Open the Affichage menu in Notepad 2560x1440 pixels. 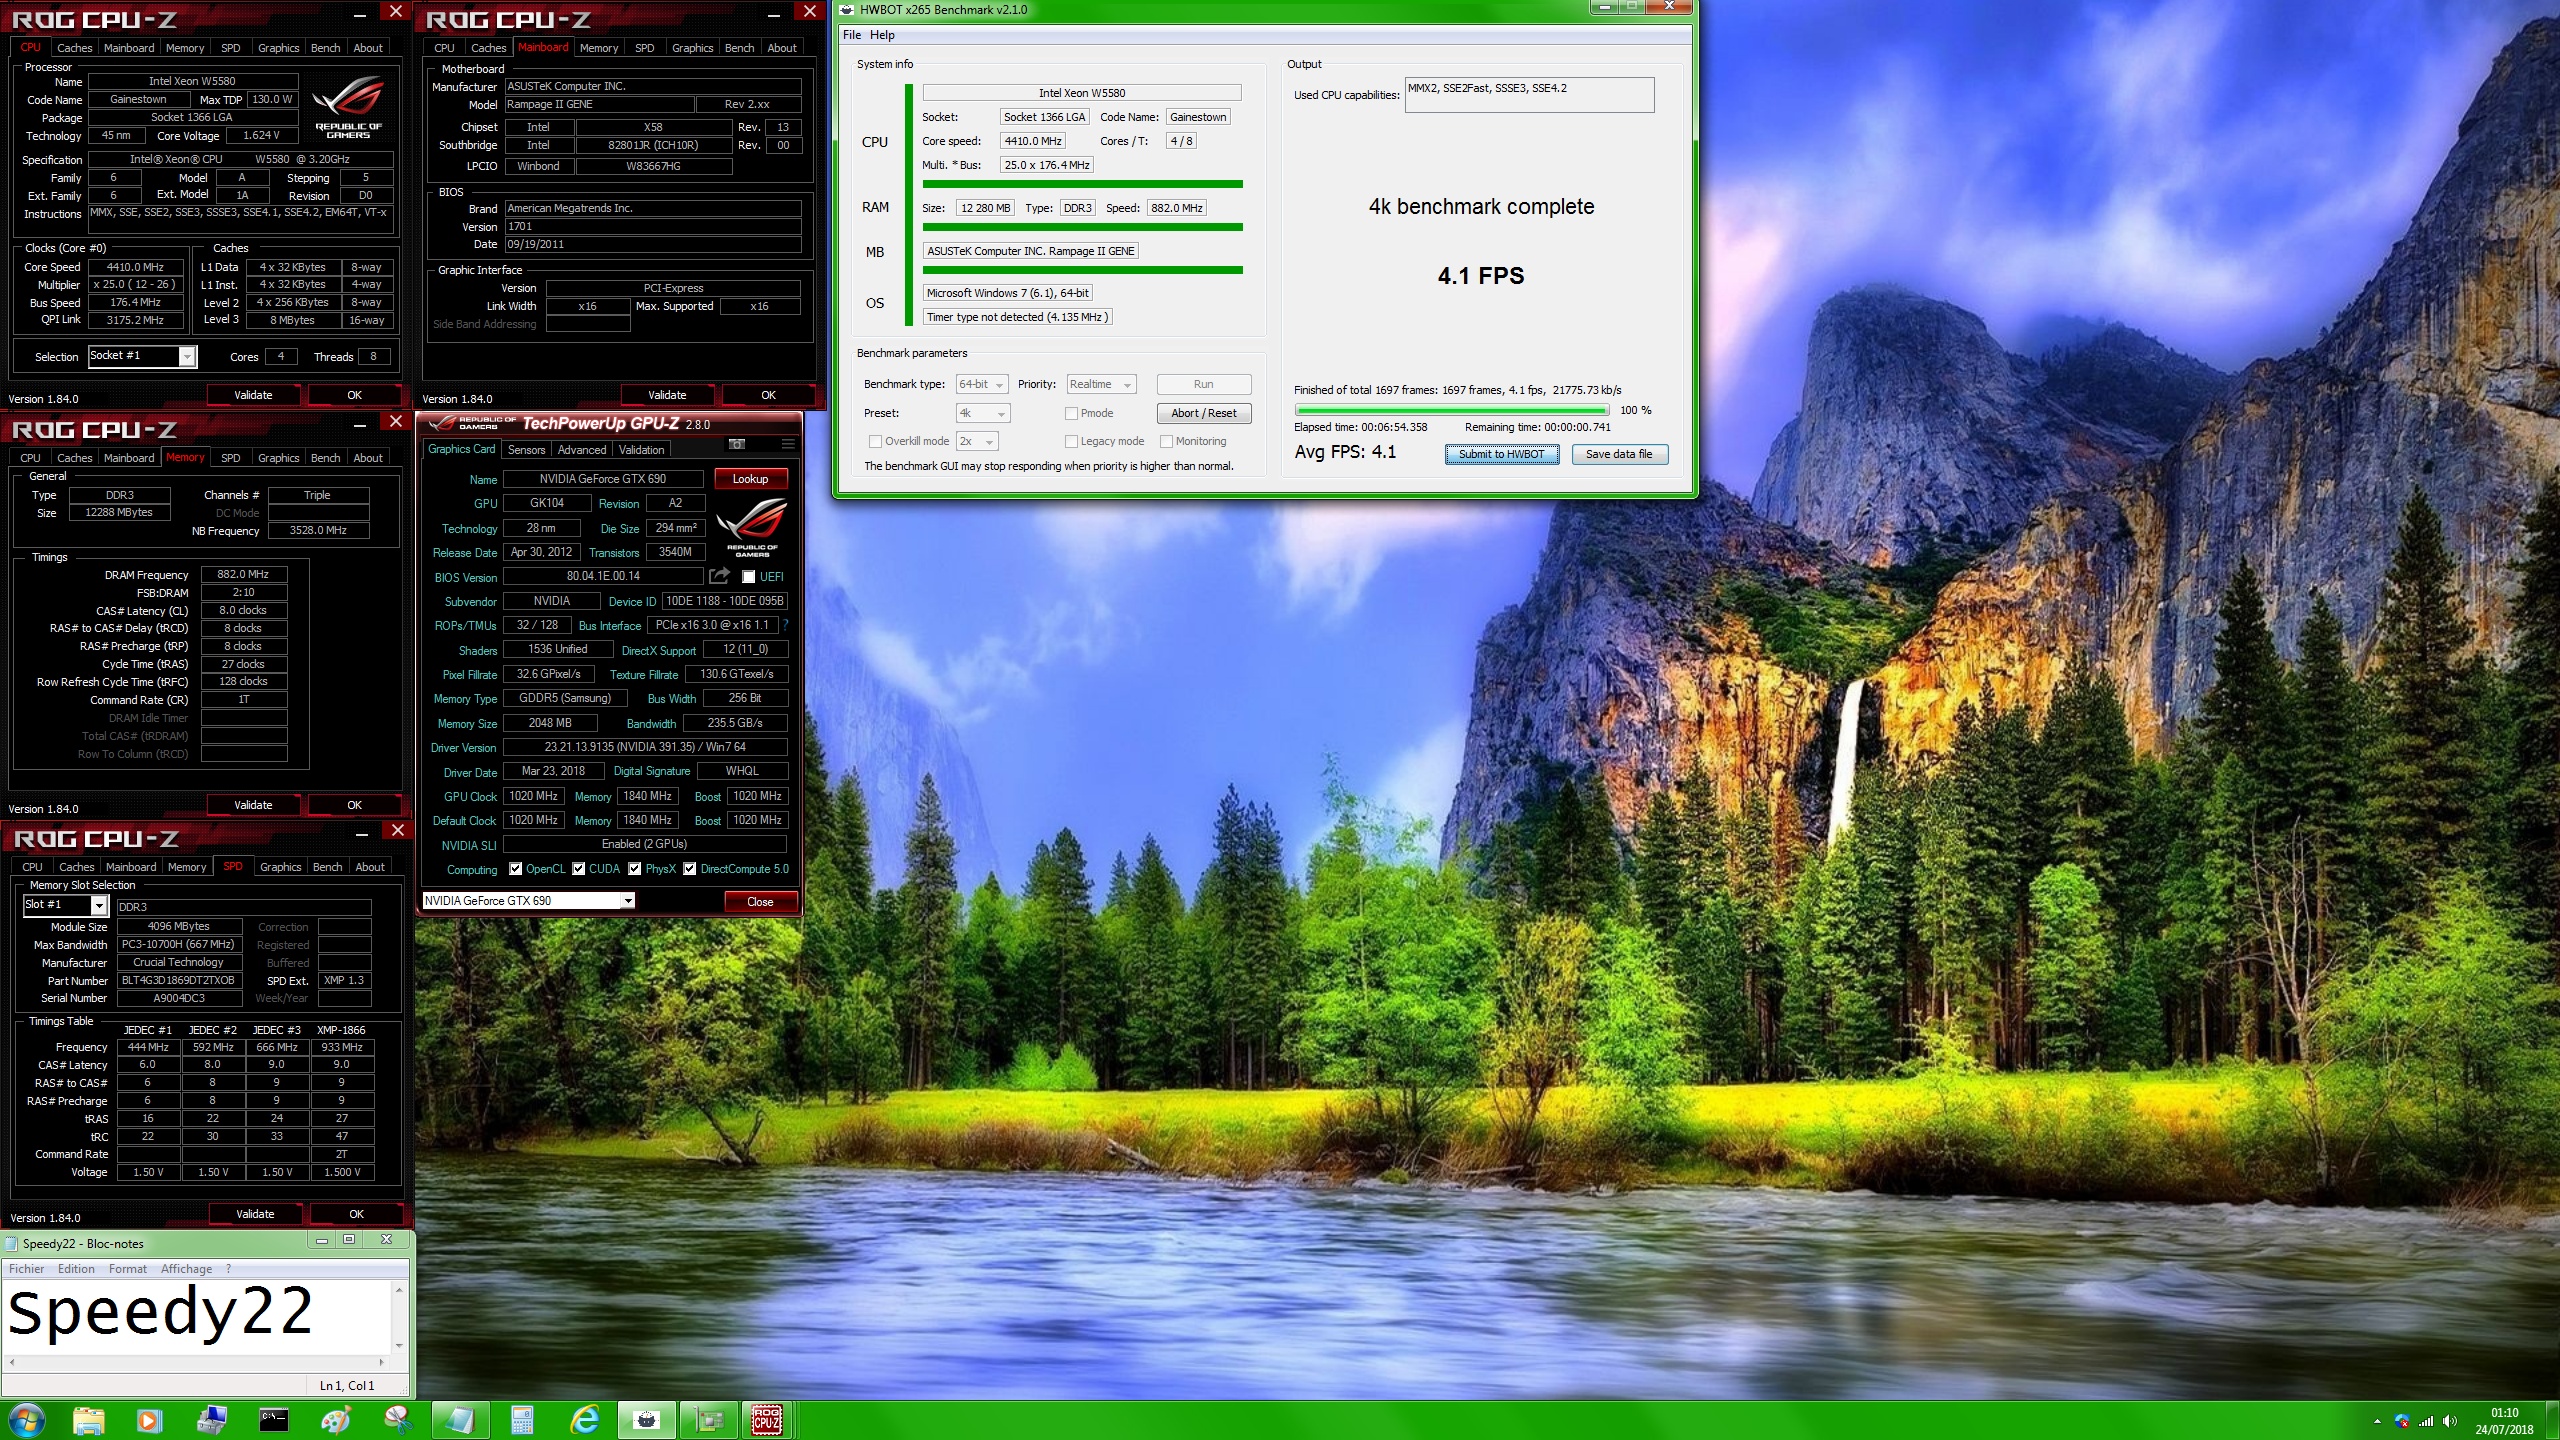186,1269
